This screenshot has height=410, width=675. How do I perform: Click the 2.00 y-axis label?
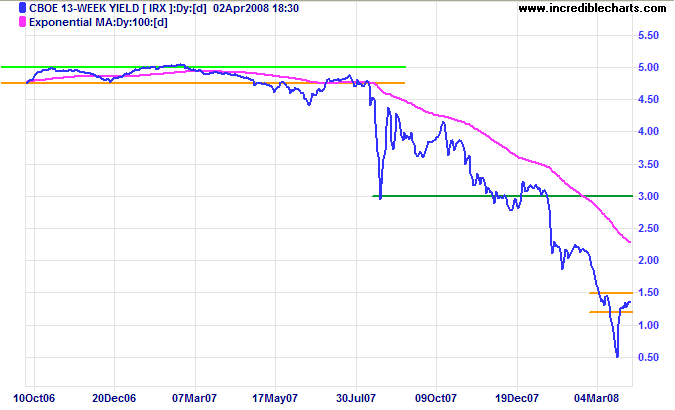(x=648, y=260)
